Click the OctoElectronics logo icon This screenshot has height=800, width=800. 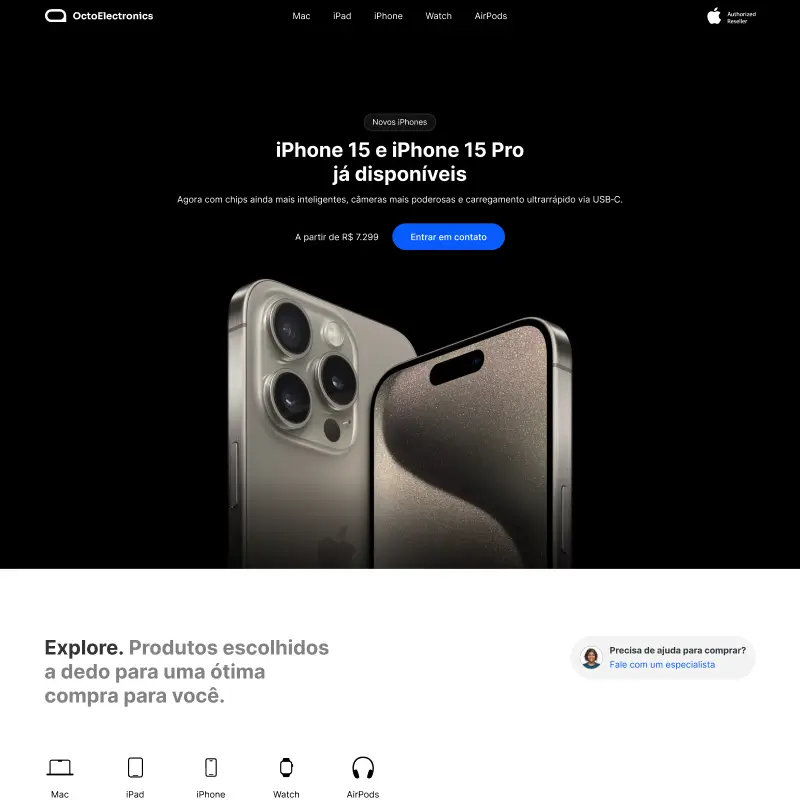click(56, 16)
